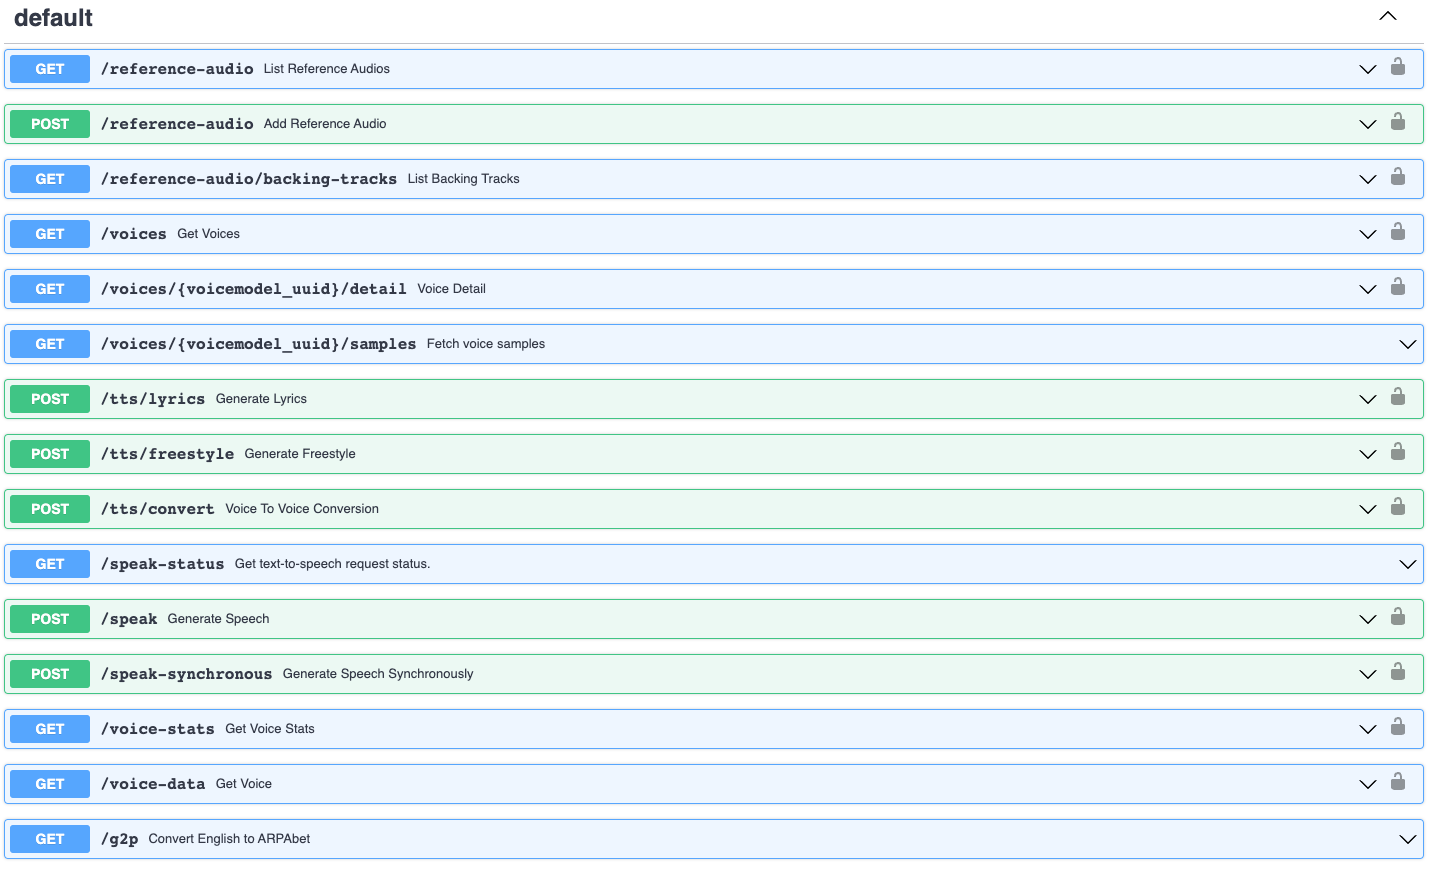The image size is (1433, 870).
Task: Click the lock beside GET /voices/{voicemodel_uuid}/detail
Action: point(1398,289)
